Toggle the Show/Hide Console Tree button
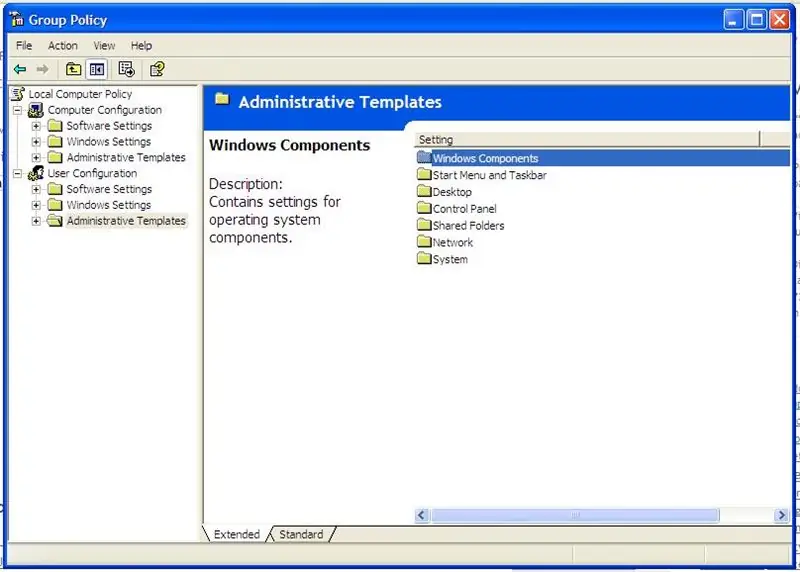The image size is (800, 572). click(x=96, y=69)
